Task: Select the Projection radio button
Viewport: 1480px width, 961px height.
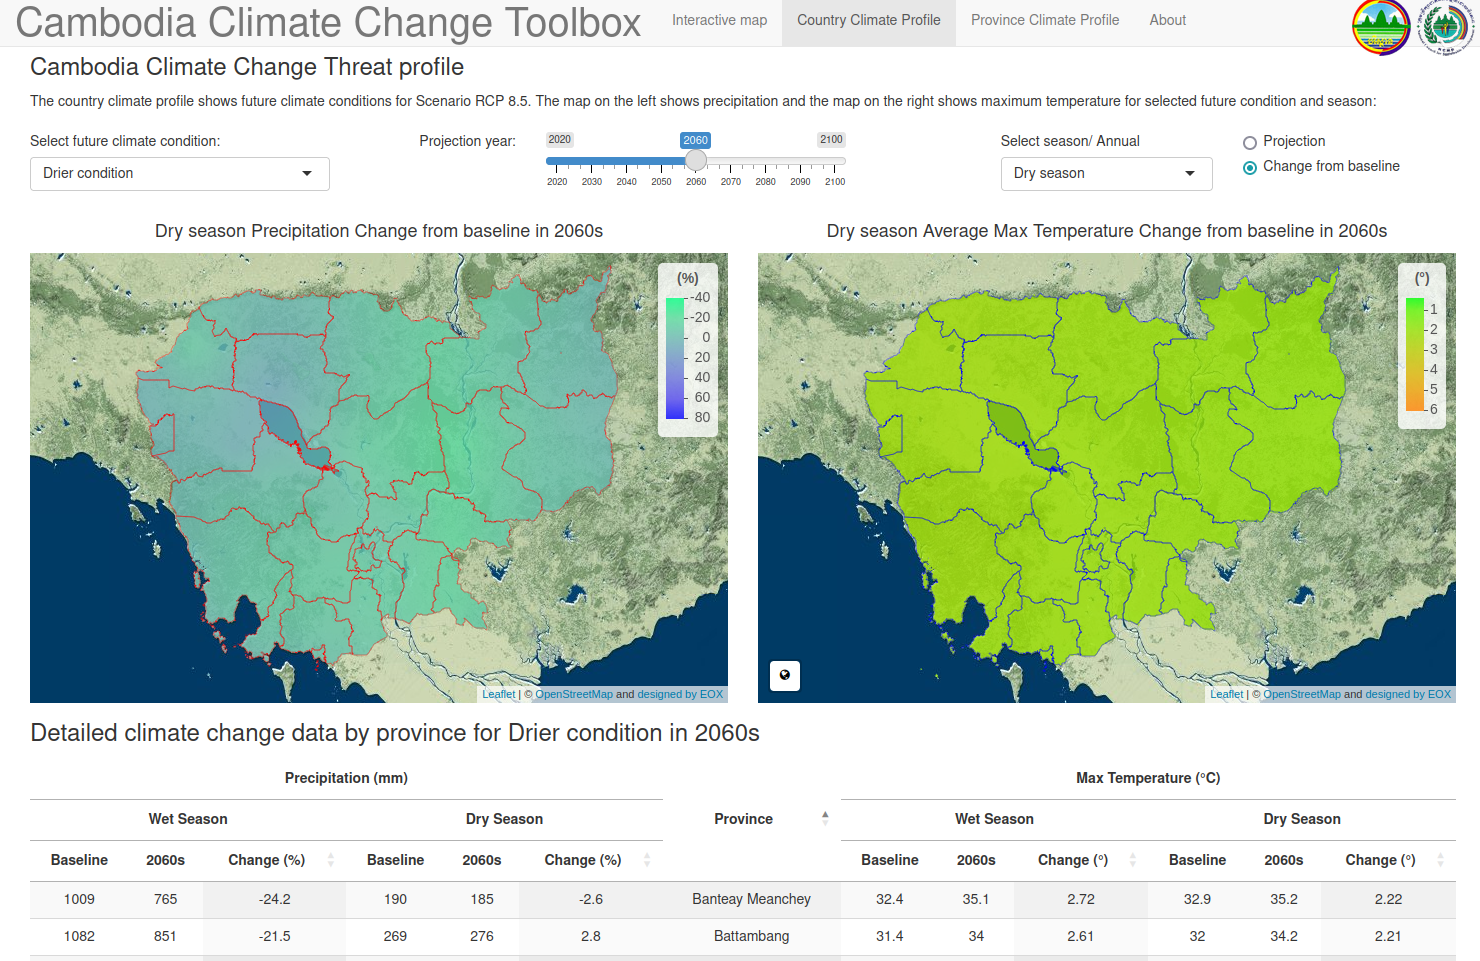Action: point(1250,143)
